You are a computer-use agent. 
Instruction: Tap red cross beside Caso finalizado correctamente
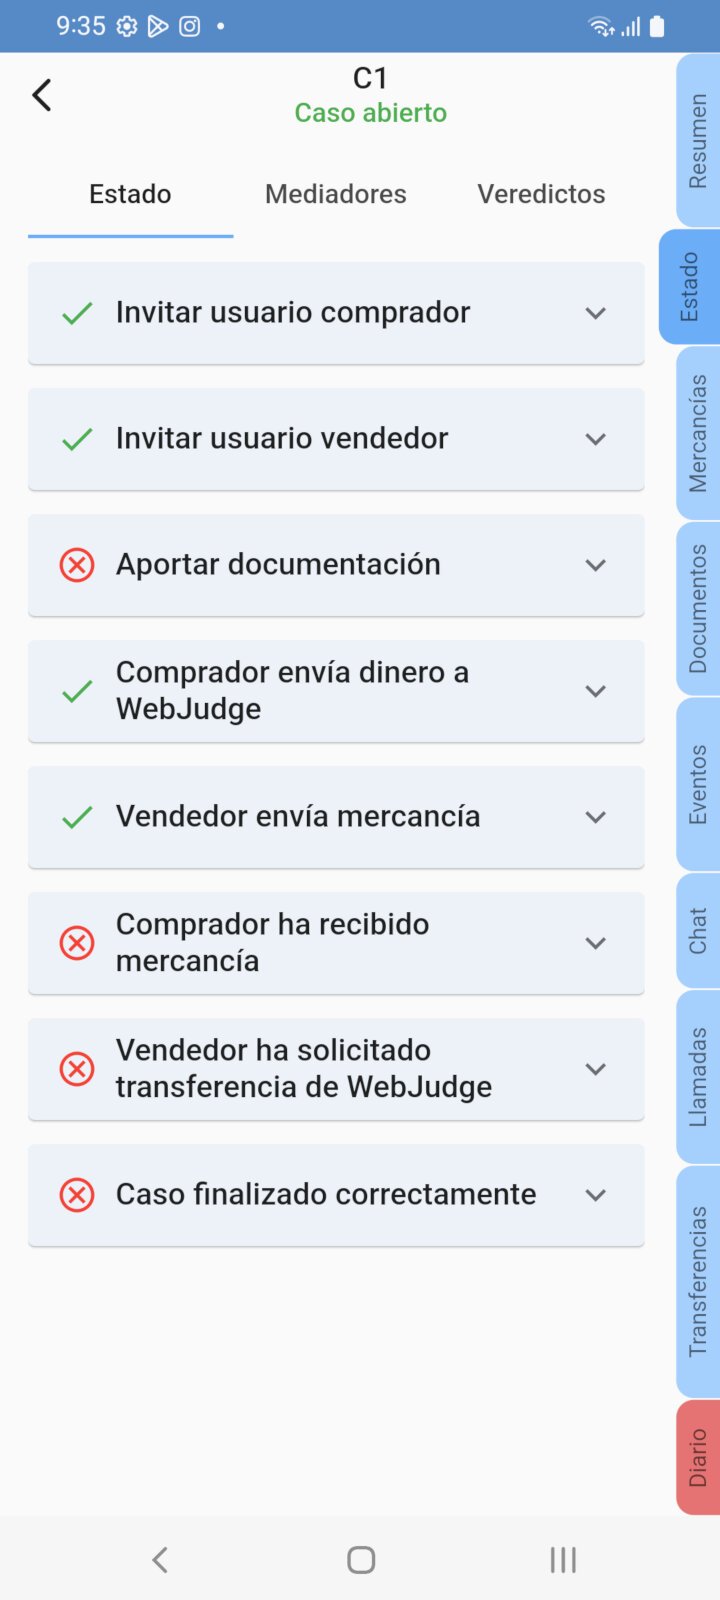(x=77, y=1195)
